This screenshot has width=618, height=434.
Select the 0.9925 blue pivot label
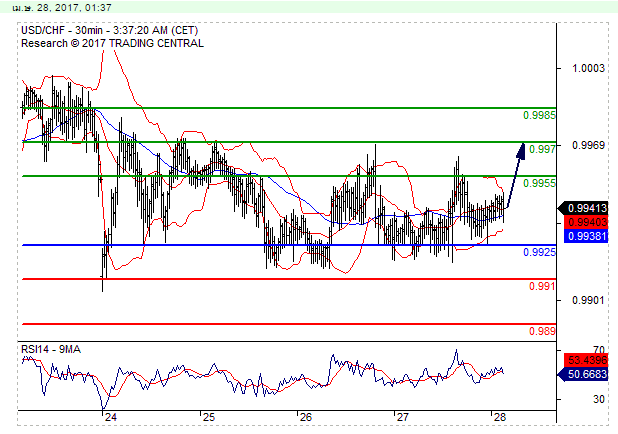[x=539, y=252]
